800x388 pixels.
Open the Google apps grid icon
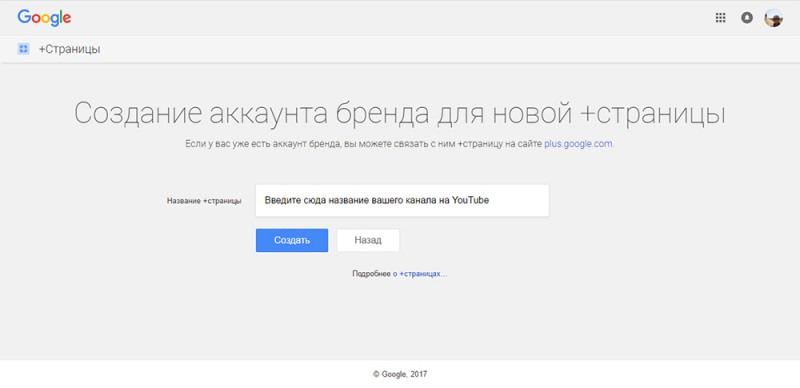point(720,18)
